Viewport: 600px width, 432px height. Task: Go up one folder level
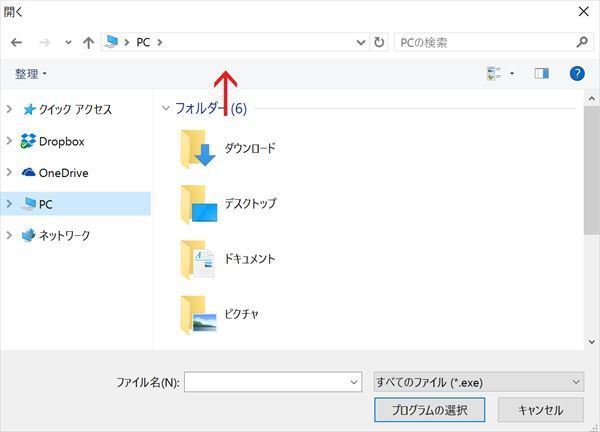88,42
